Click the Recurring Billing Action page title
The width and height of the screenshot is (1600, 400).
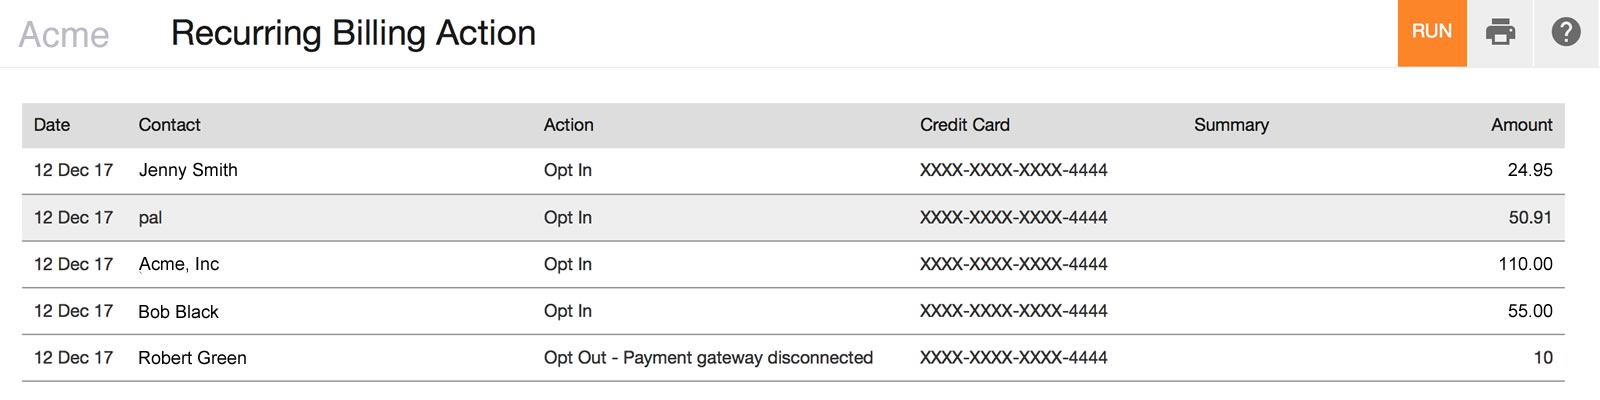[x=353, y=33]
